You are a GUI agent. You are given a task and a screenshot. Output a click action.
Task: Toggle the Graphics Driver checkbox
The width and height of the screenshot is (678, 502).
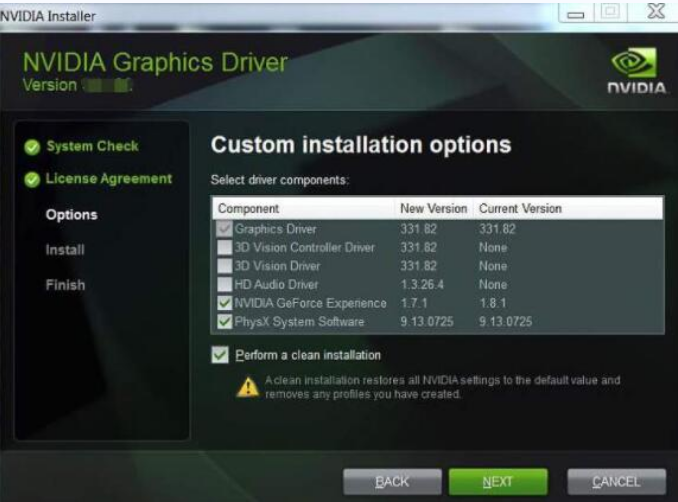[224, 229]
